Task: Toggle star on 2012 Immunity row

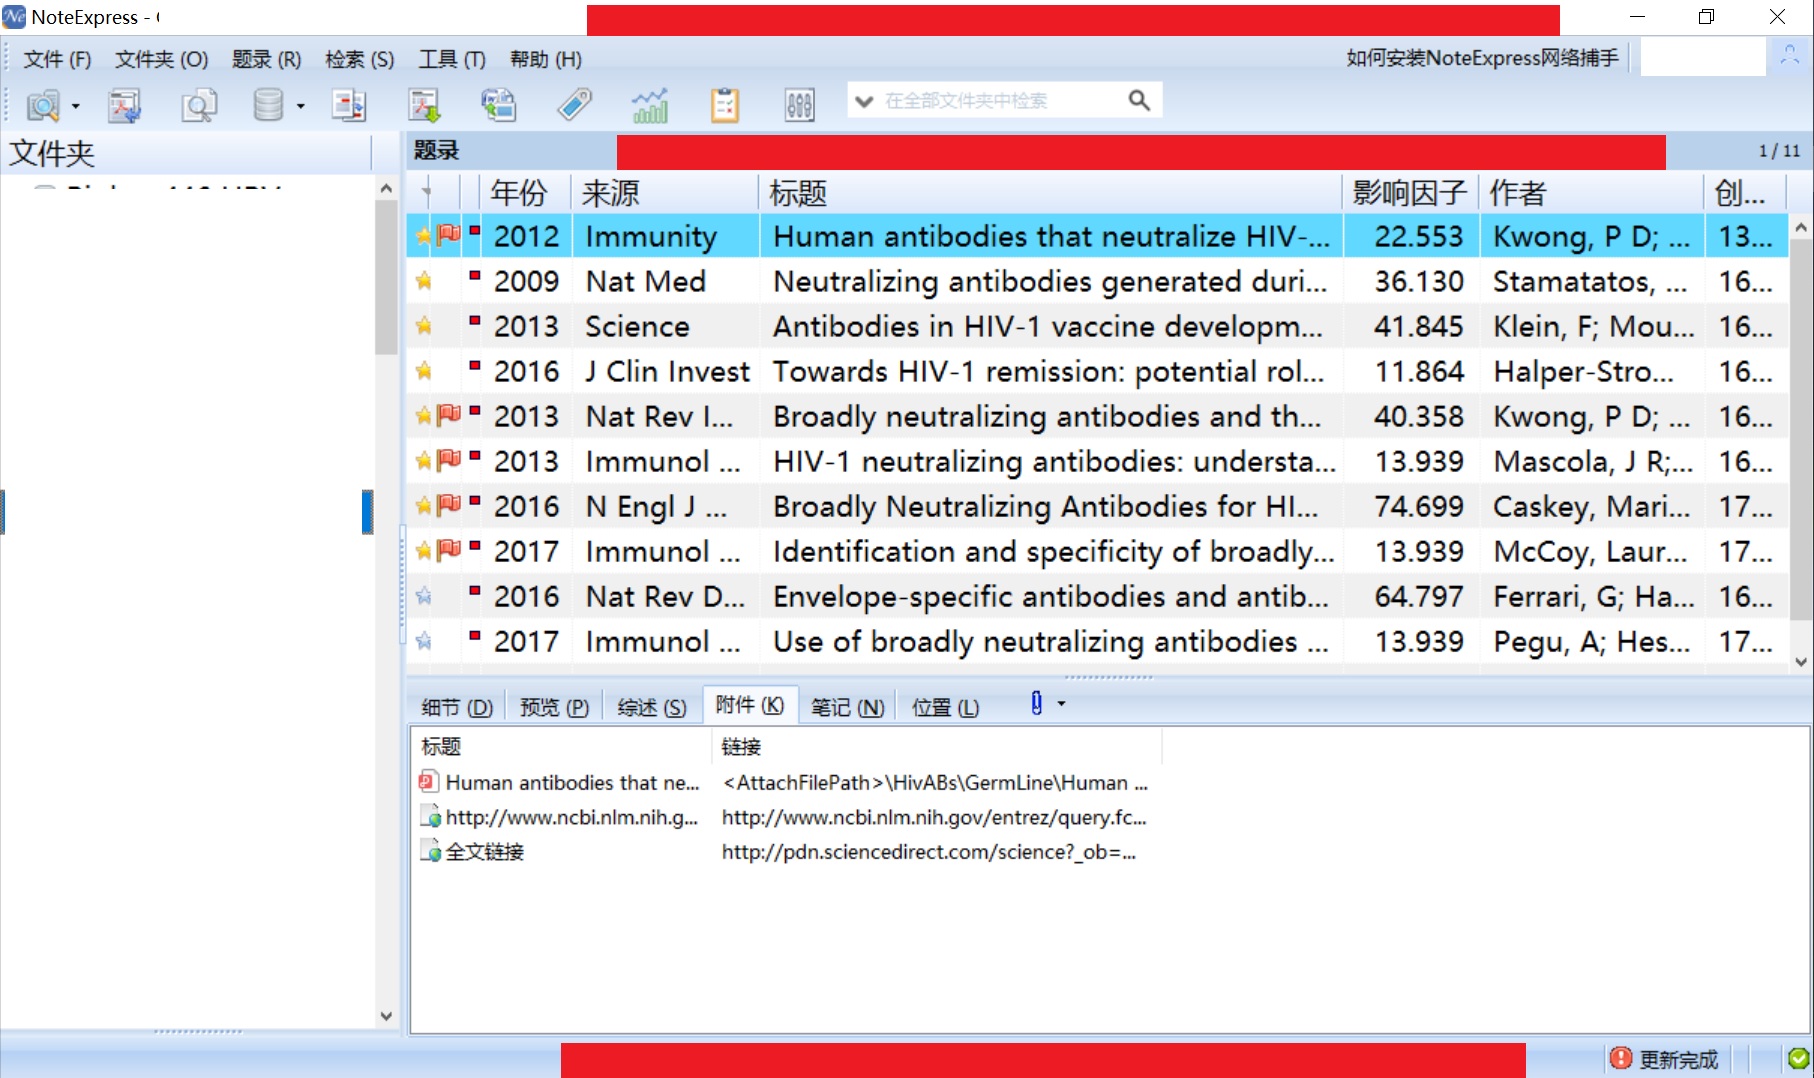Action: pos(424,236)
